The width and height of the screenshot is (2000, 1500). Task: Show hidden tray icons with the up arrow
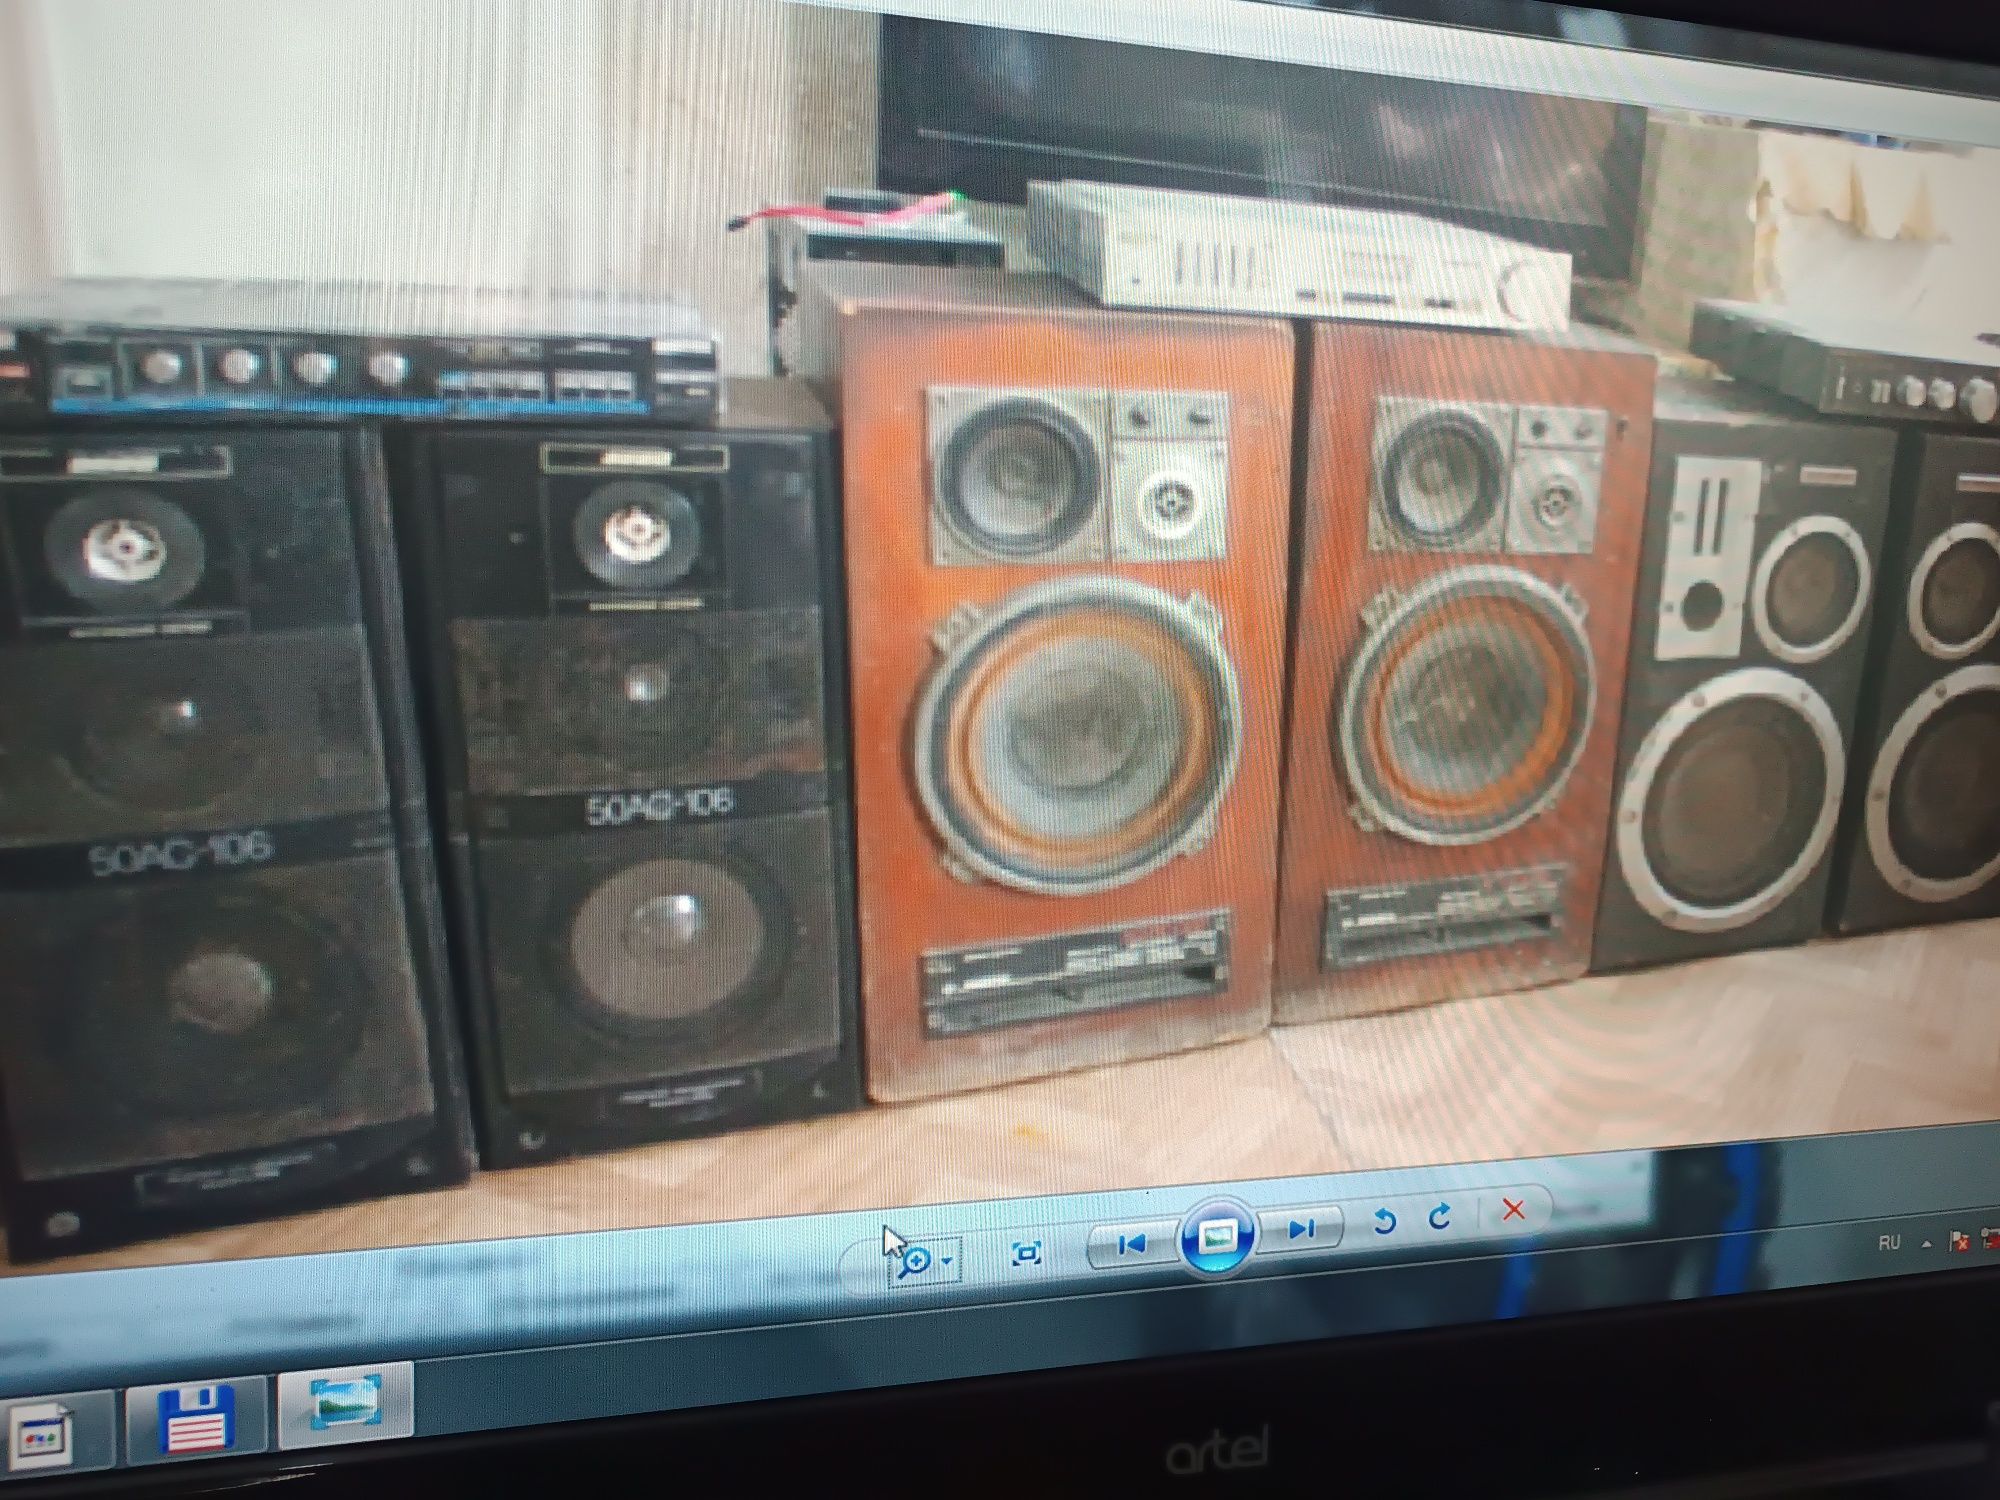click(x=1926, y=1243)
